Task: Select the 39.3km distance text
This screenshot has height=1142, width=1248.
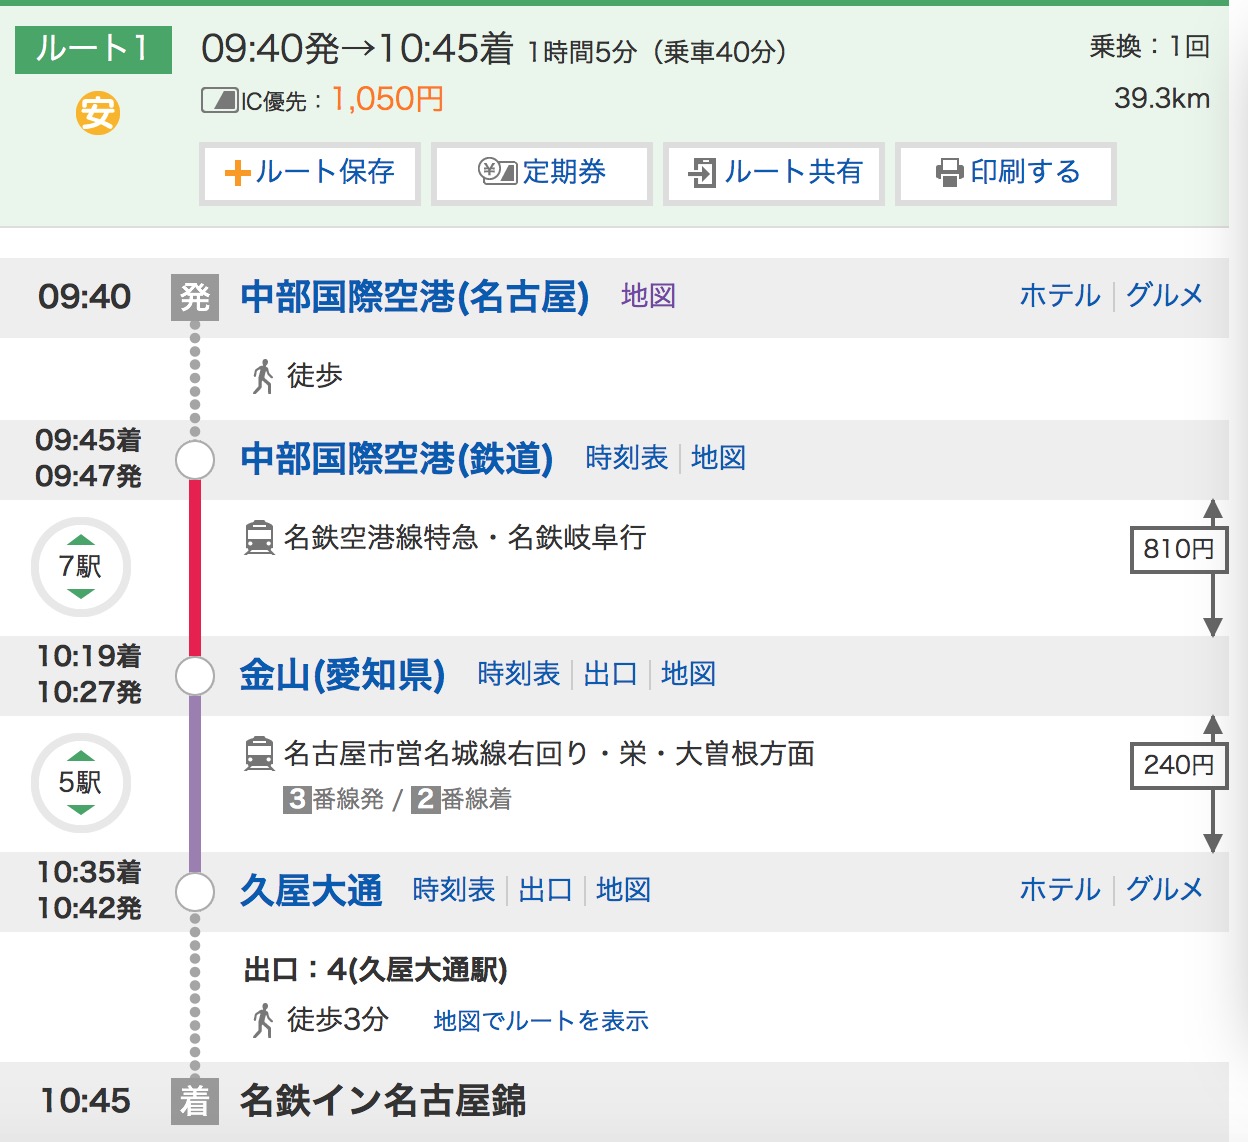Action: [1162, 98]
